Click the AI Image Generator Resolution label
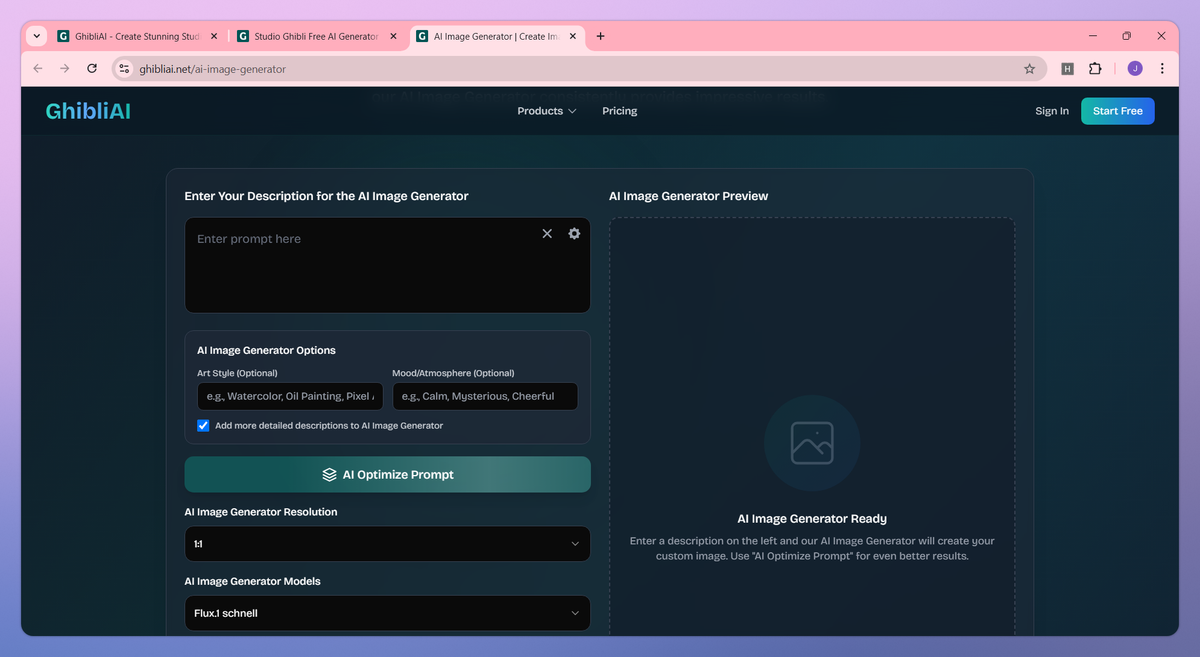The width and height of the screenshot is (1200, 657). pyautogui.click(x=261, y=512)
